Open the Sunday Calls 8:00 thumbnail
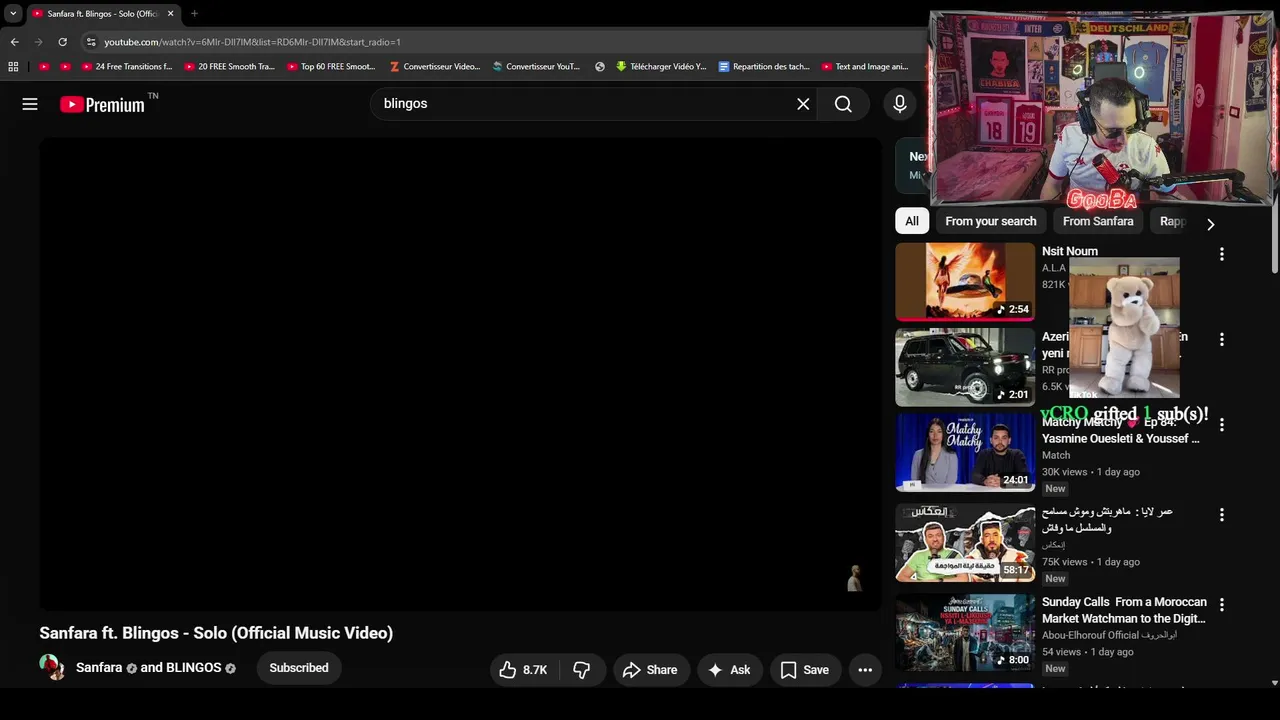This screenshot has width=1280, height=720. (965, 633)
